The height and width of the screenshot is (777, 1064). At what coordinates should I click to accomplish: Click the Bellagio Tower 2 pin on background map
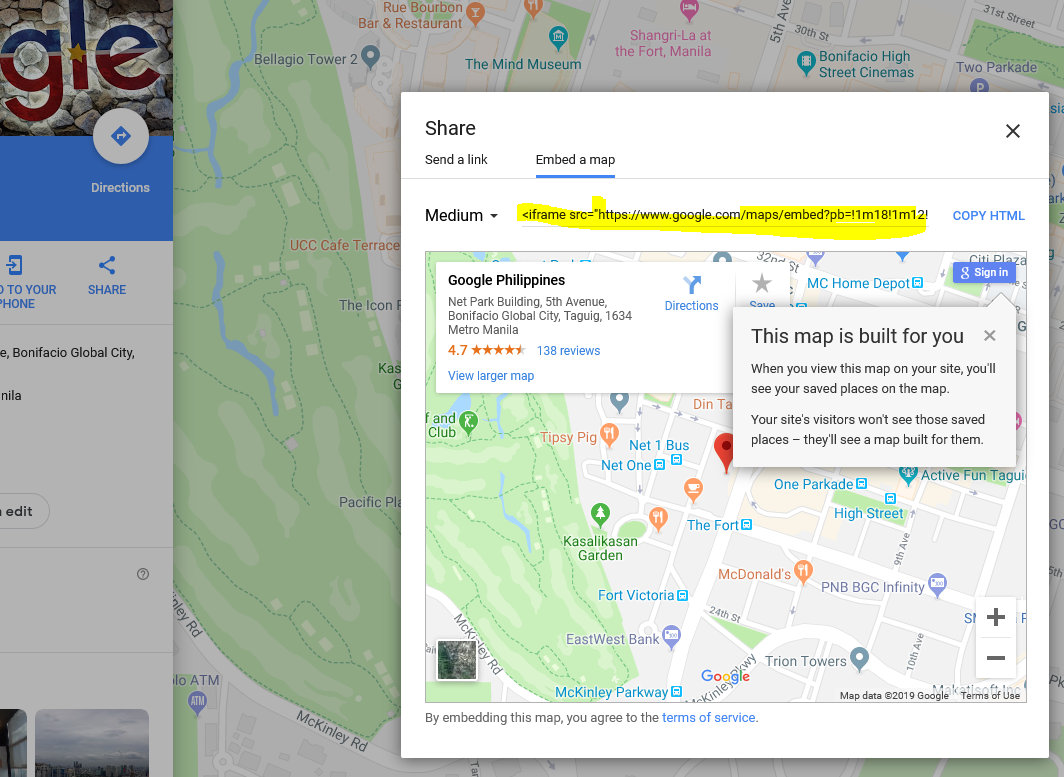[370, 56]
